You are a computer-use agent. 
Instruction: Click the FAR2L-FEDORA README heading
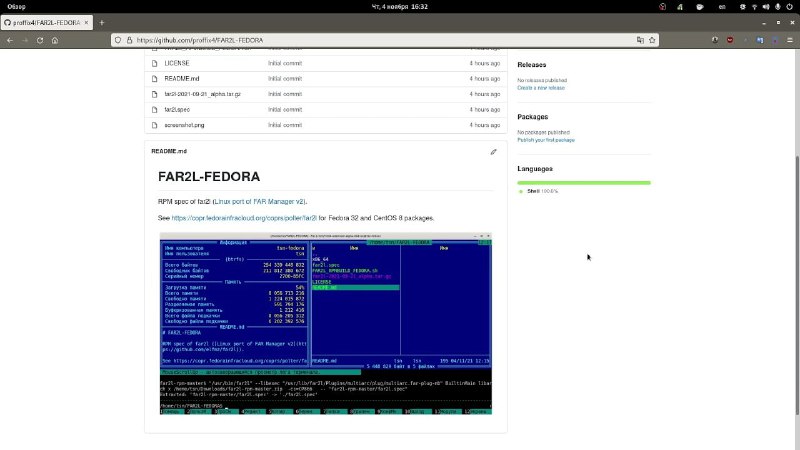[x=209, y=177]
